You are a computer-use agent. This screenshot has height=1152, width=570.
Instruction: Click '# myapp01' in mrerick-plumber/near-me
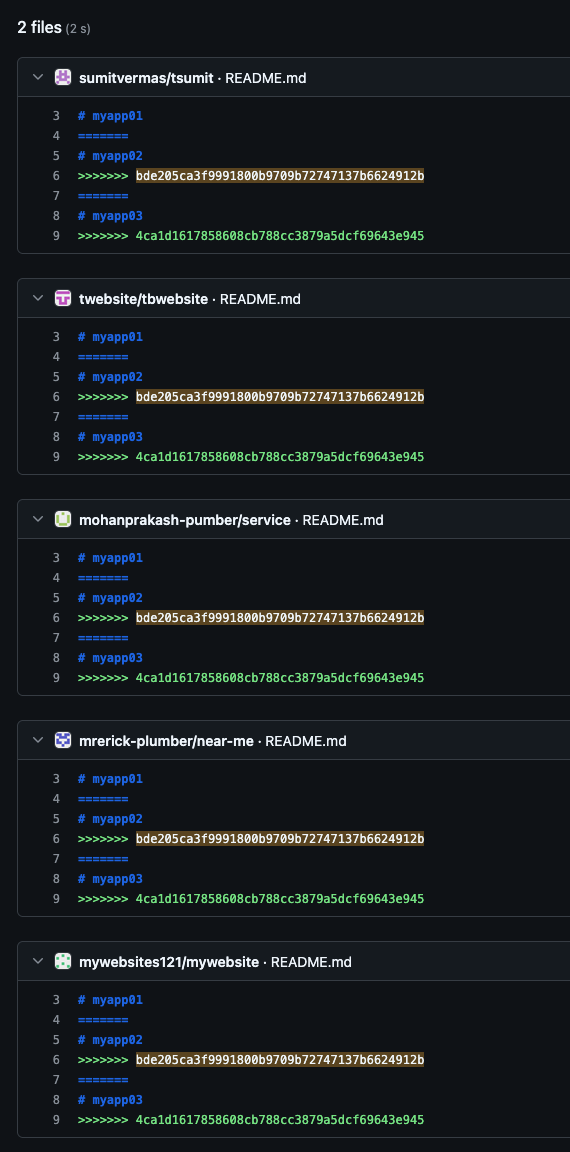click(x=110, y=779)
